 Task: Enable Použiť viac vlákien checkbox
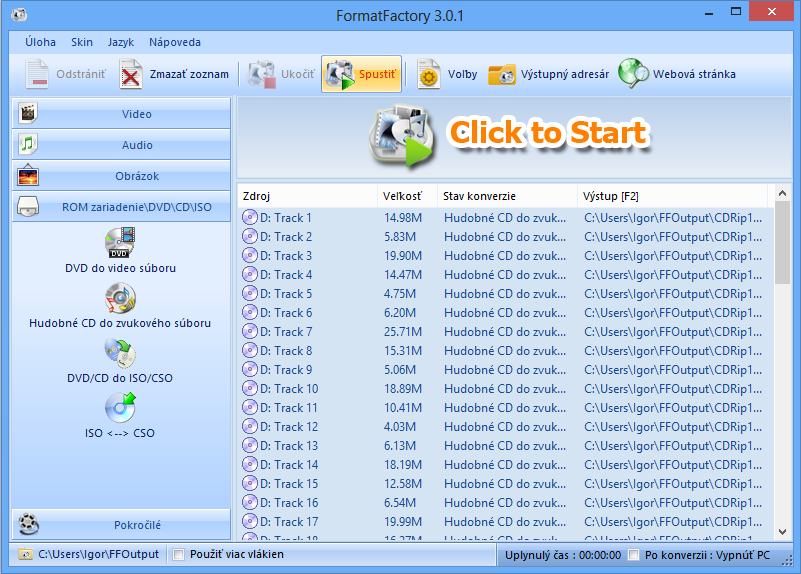[x=178, y=555]
